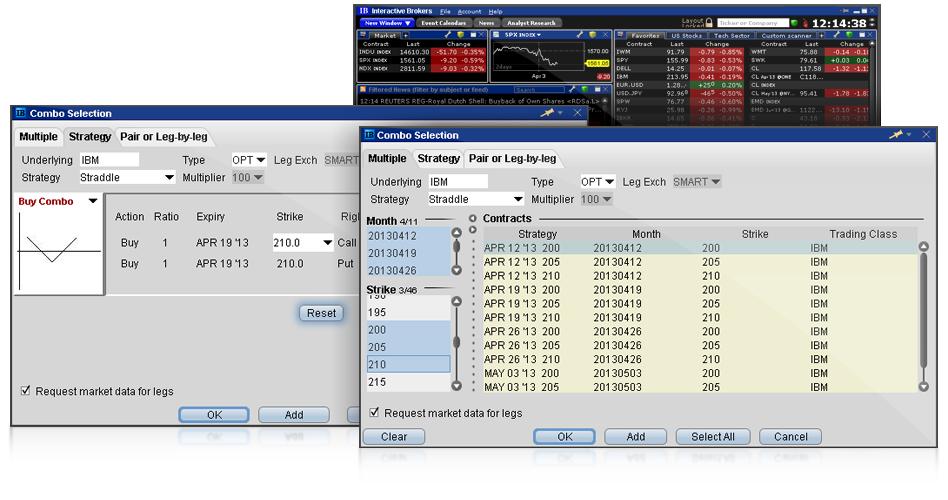Click the RSS icon of Filtered News

point(363,89)
